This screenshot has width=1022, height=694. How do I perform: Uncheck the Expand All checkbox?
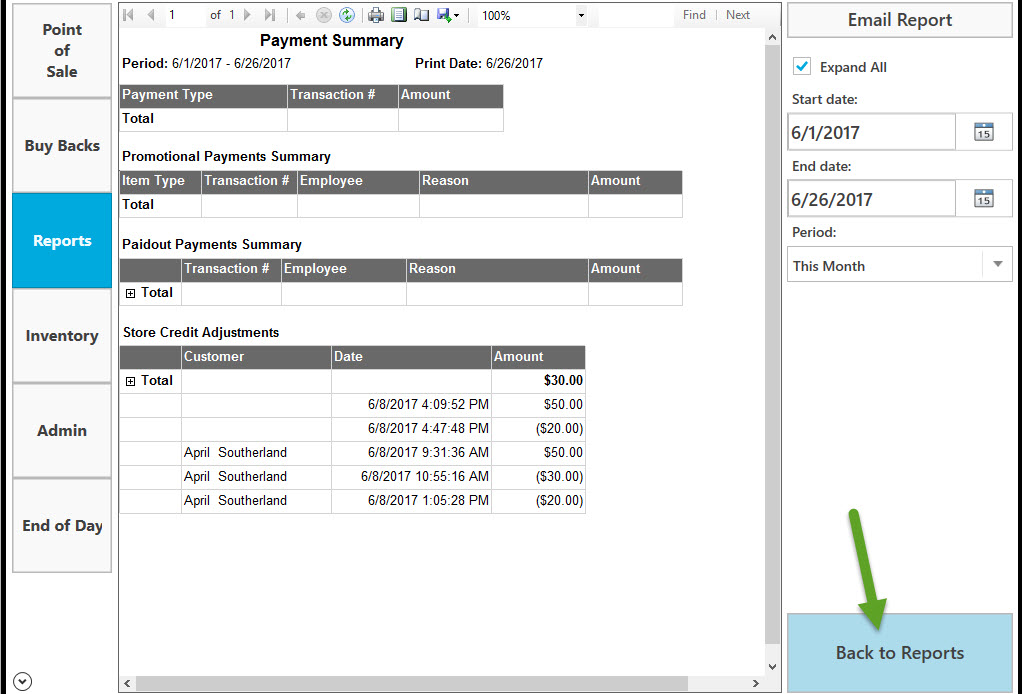pyautogui.click(x=801, y=66)
